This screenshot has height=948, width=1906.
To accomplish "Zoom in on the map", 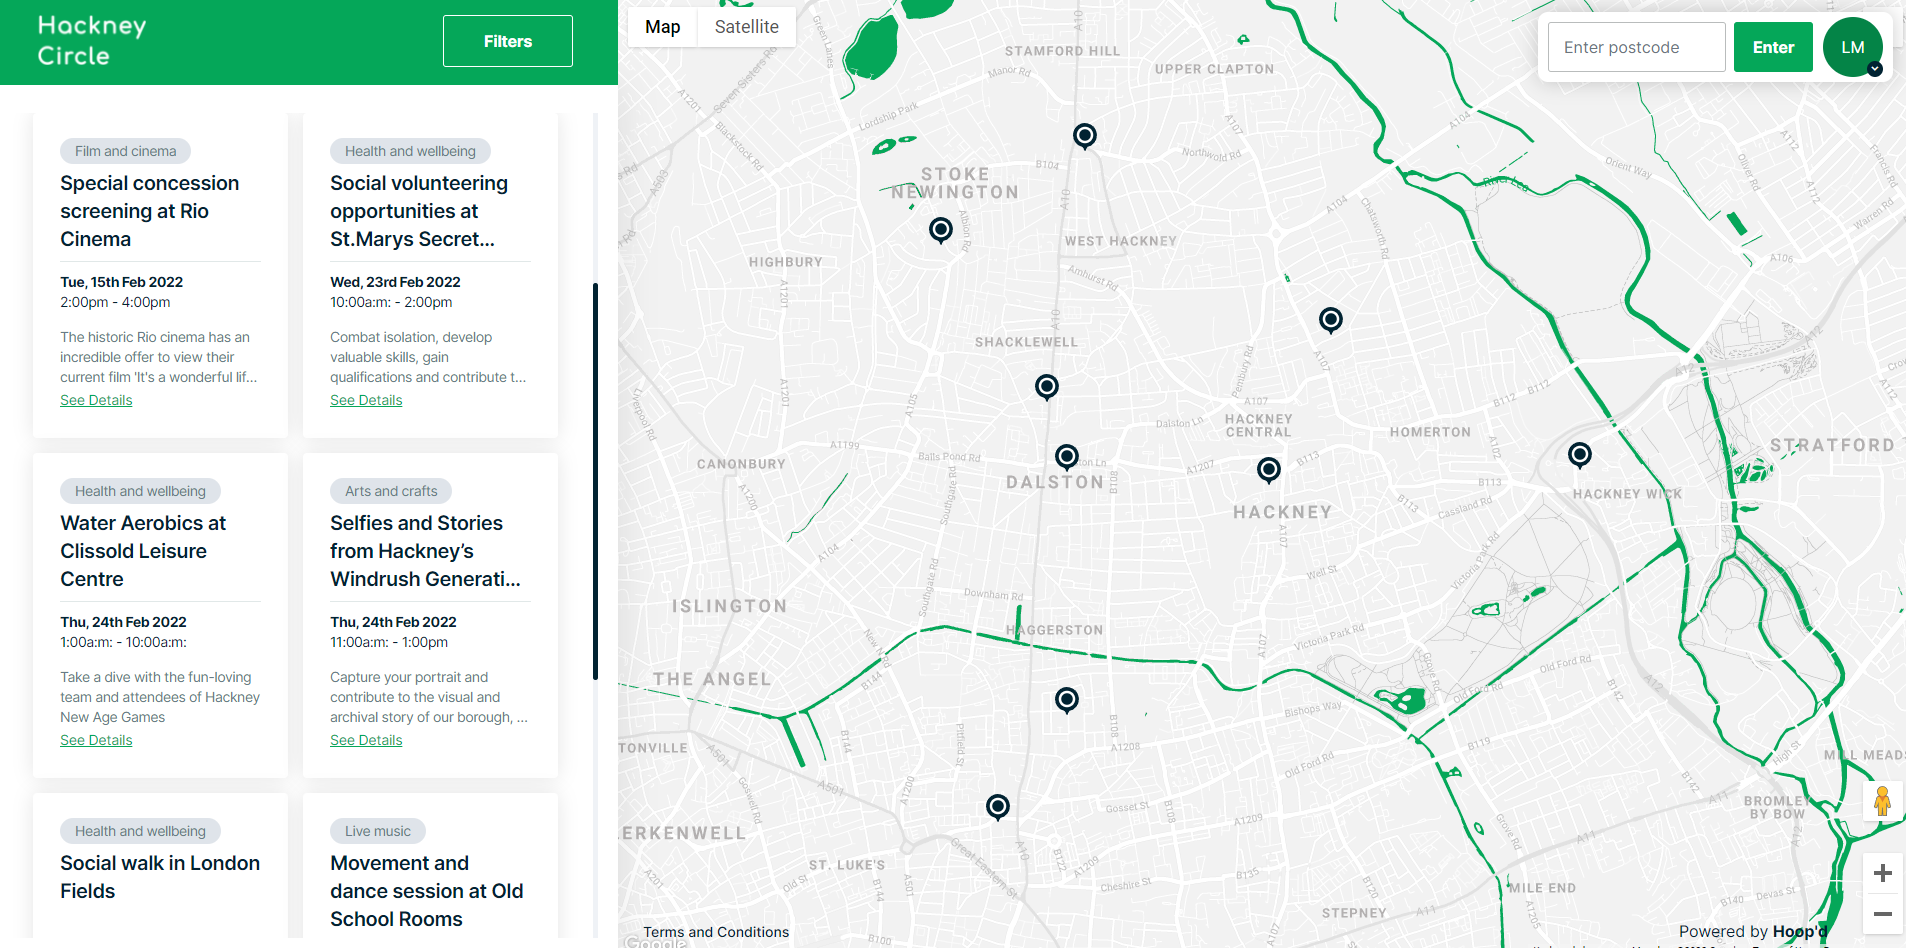I will click(x=1882, y=873).
